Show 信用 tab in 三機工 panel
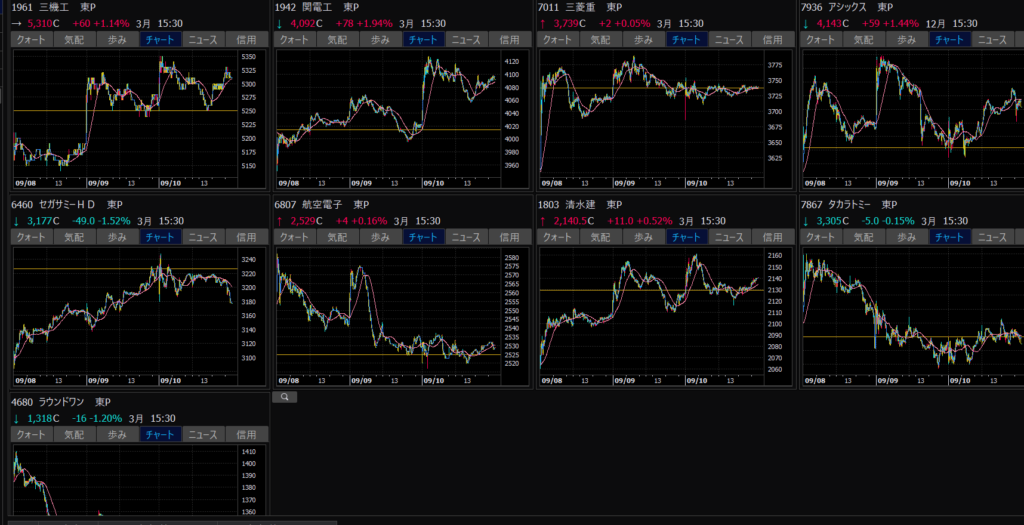The height and width of the screenshot is (525, 1024). (245, 39)
